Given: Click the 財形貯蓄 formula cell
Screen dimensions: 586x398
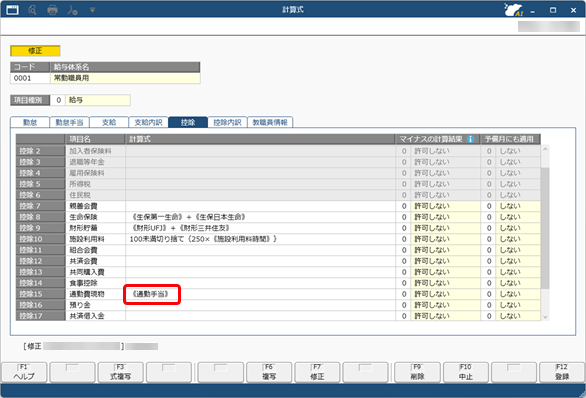Looking at the screenshot, I should 260,228.
